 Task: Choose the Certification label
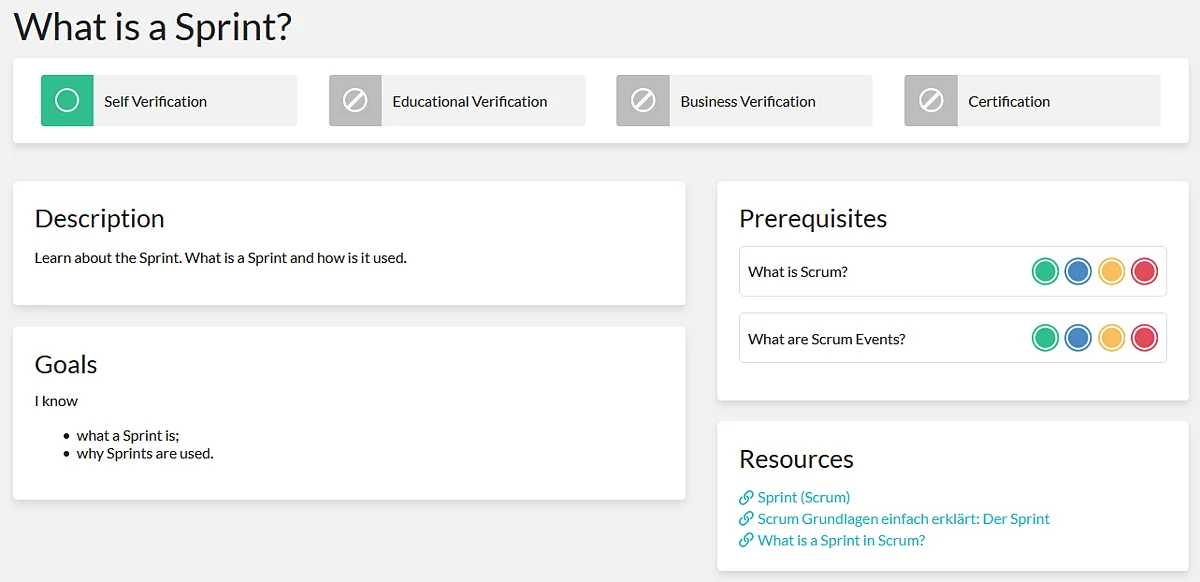tap(1008, 101)
